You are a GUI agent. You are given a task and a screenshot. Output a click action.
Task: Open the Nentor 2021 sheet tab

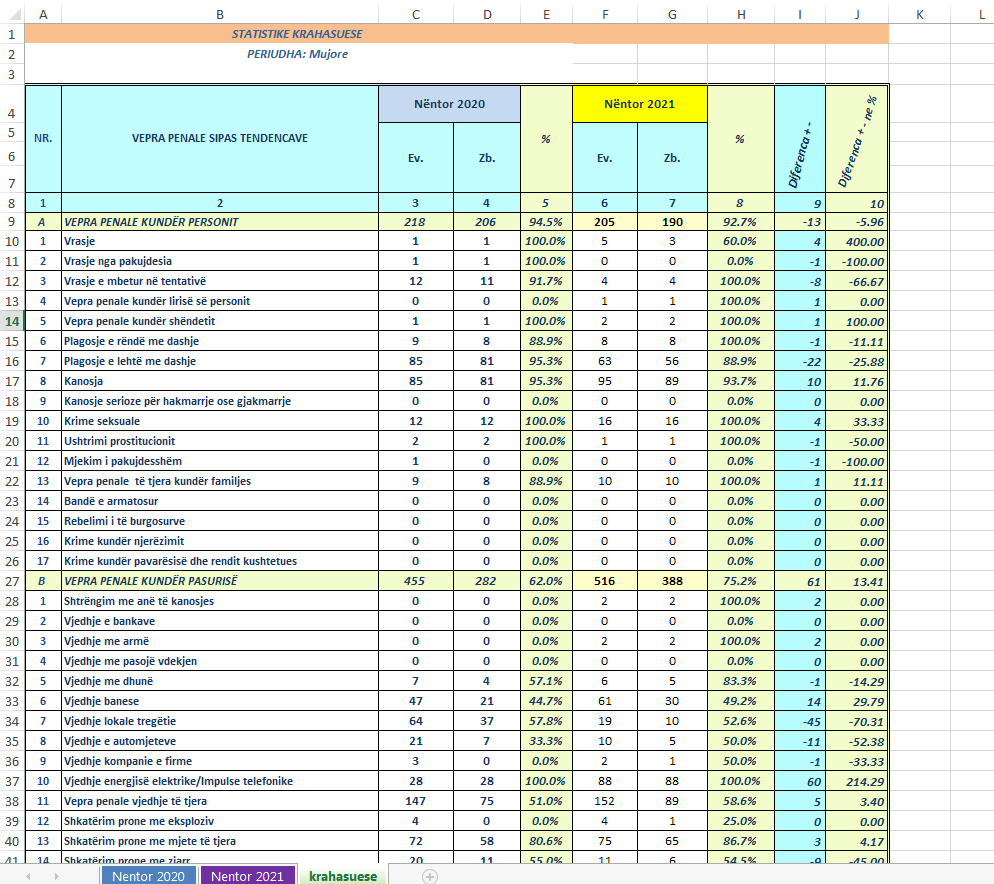click(x=247, y=876)
